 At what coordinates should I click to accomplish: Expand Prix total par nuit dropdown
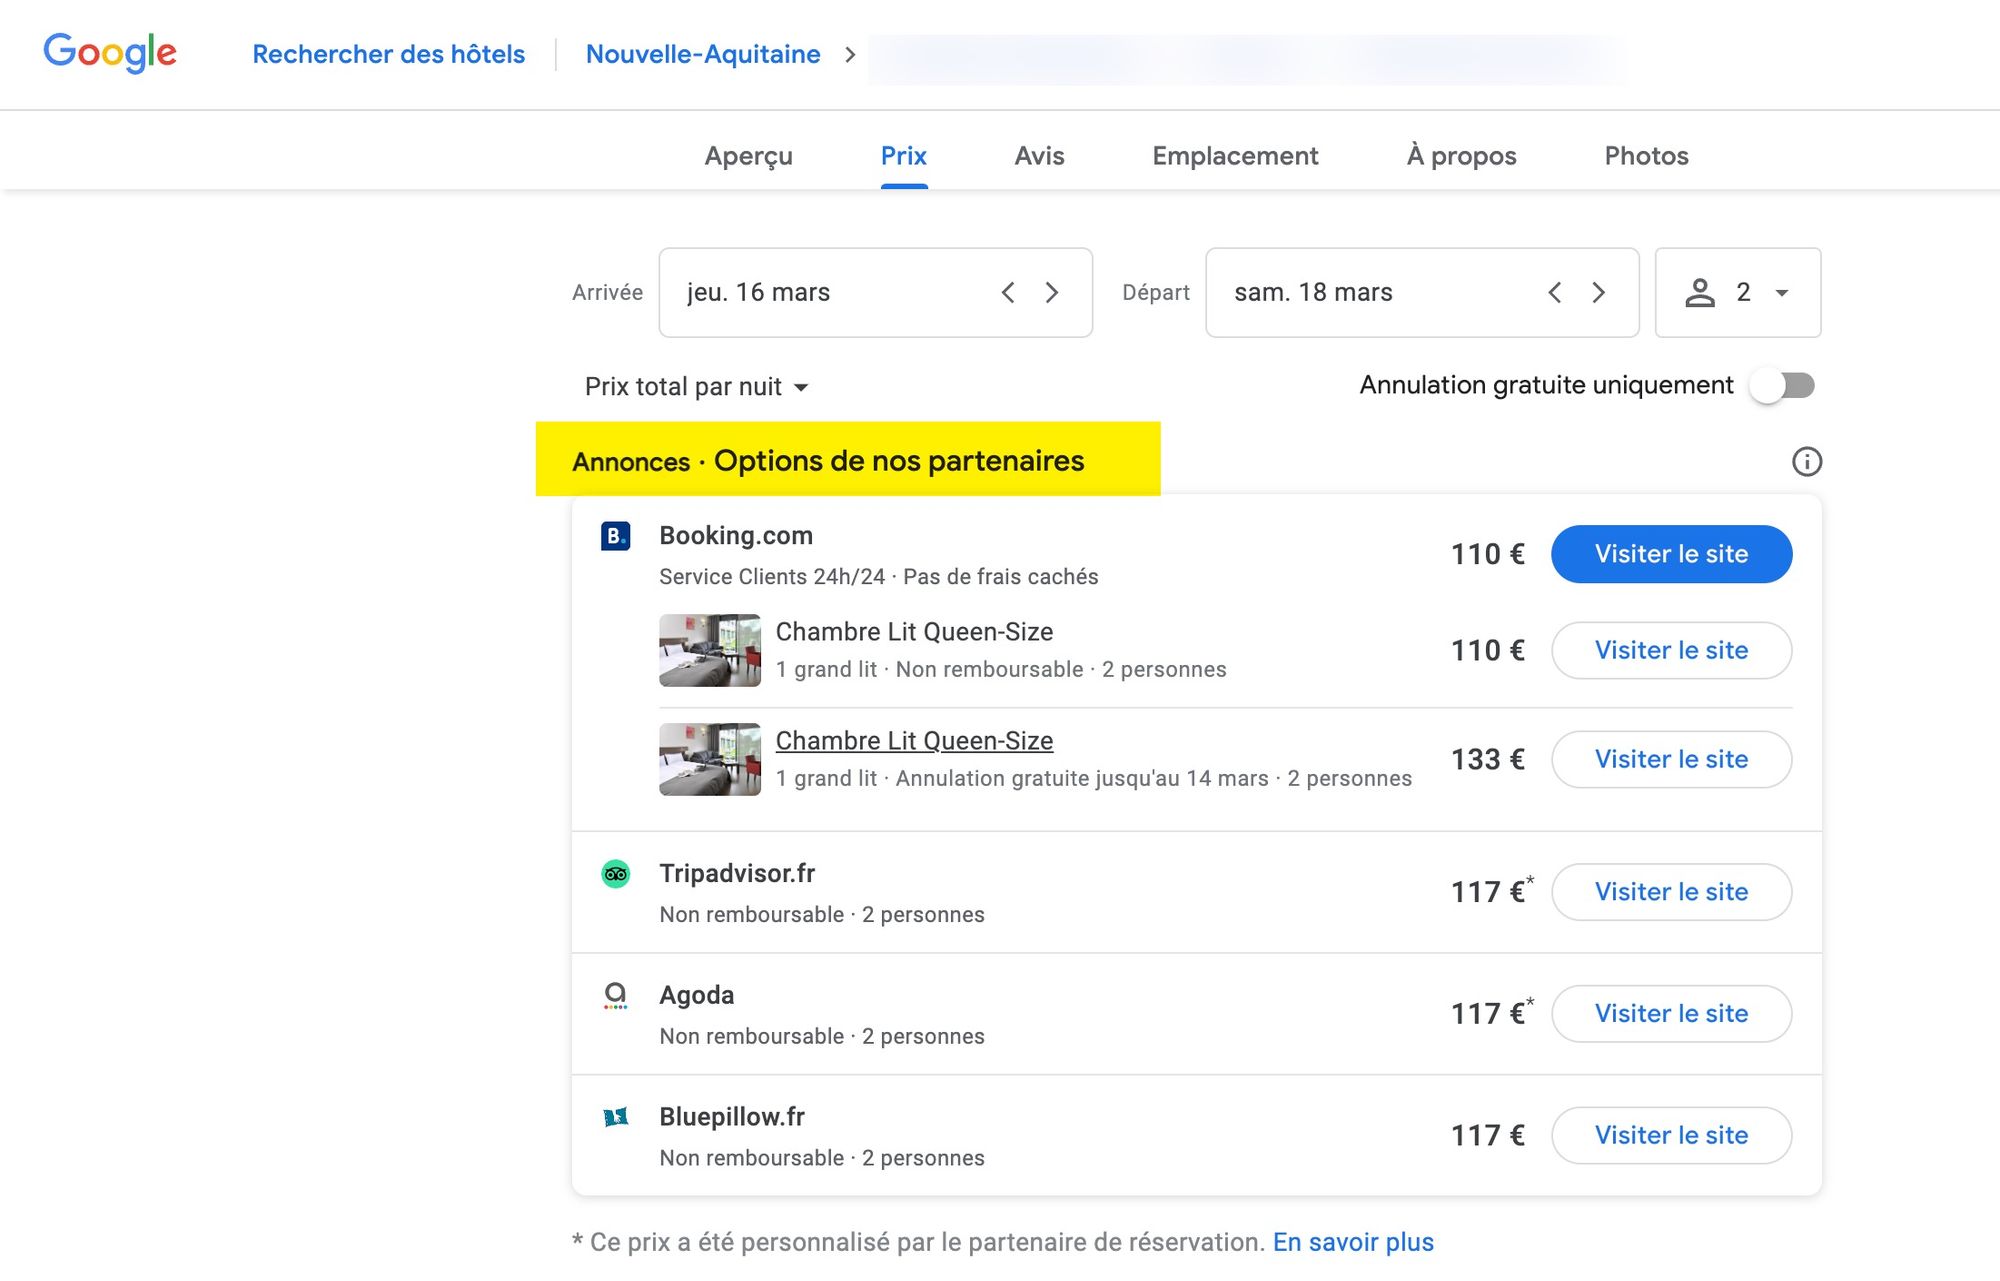[x=696, y=387]
